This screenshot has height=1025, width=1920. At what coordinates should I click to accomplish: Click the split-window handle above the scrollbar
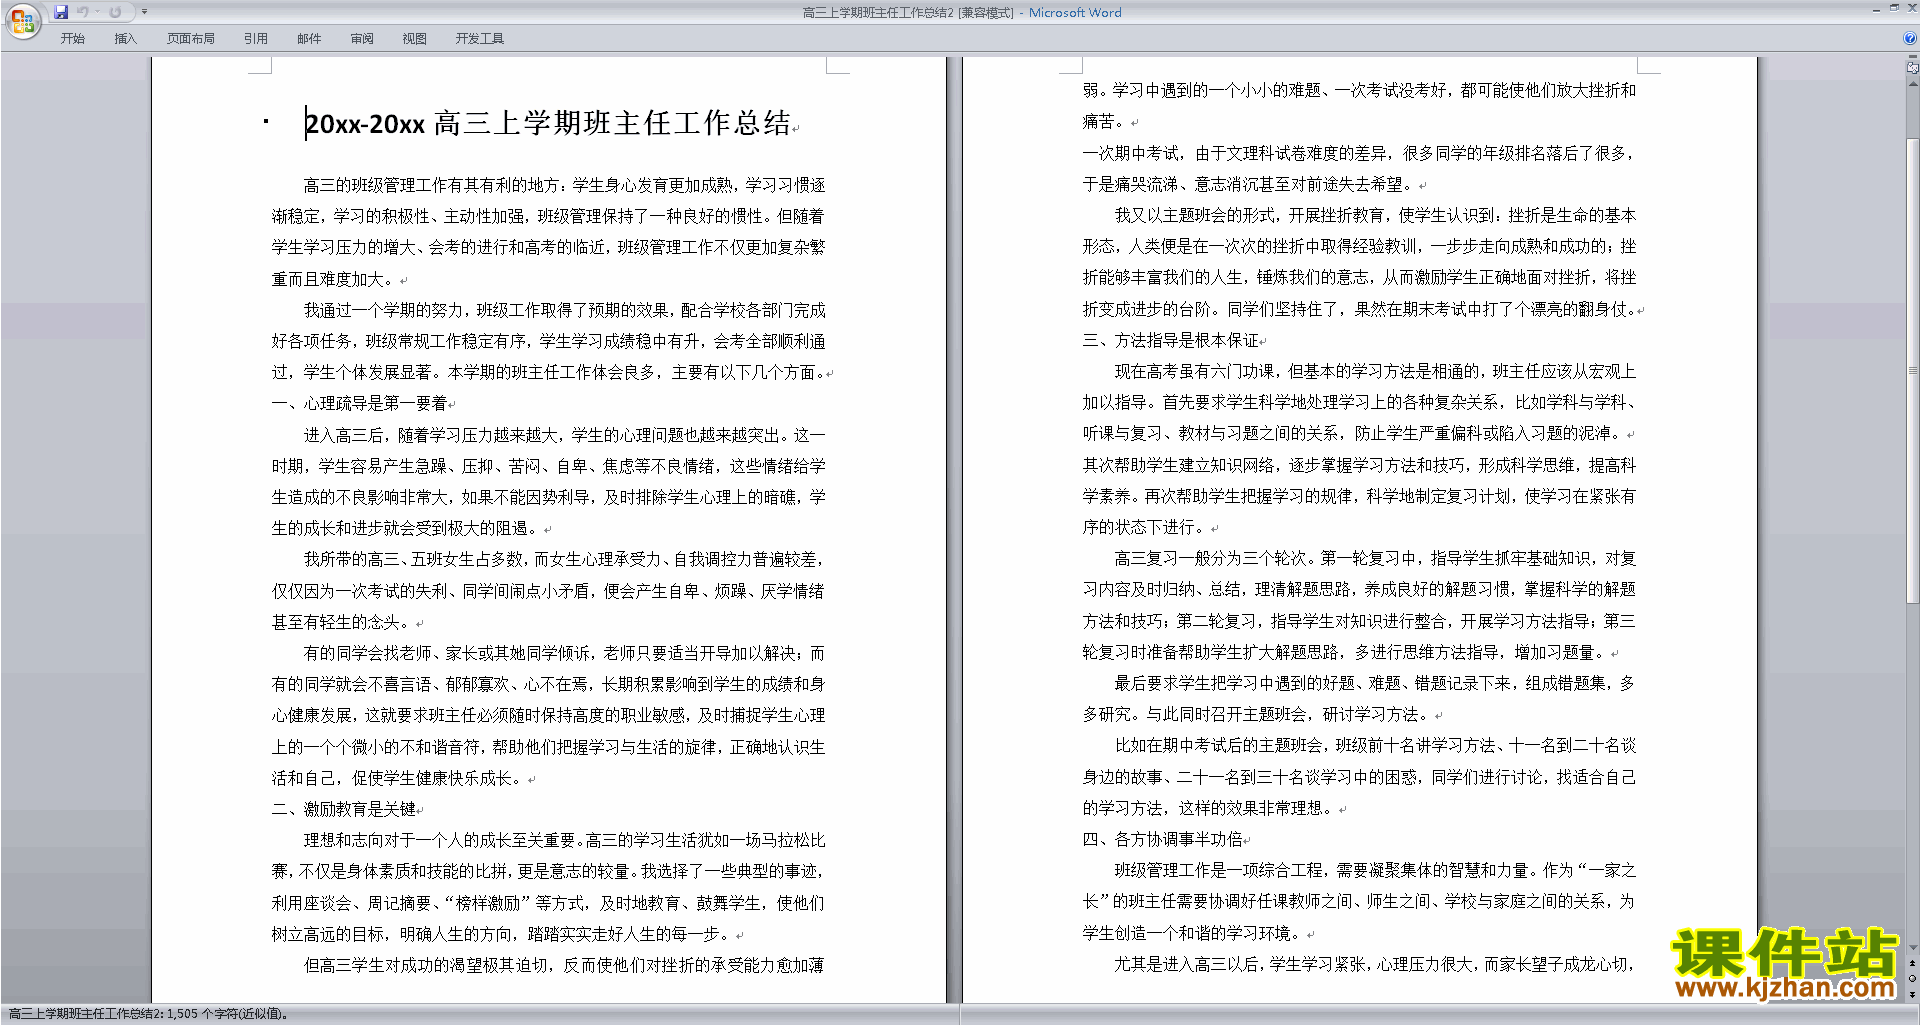tap(1912, 58)
